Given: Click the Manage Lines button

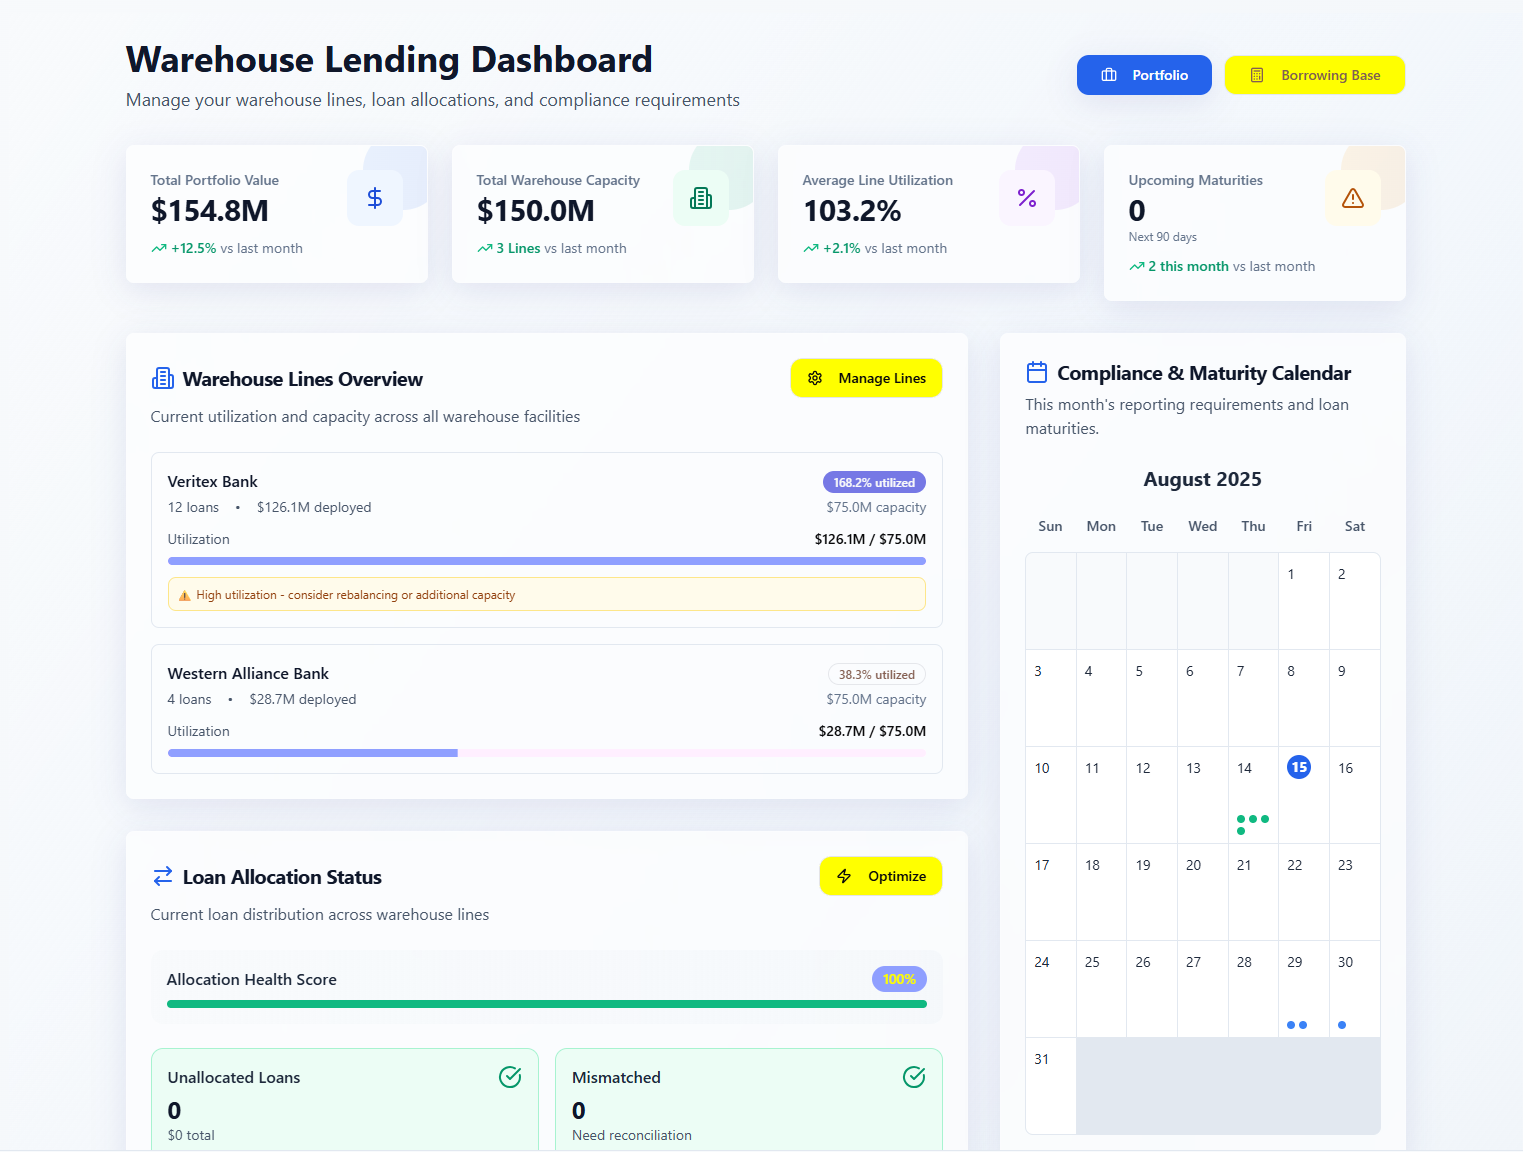Looking at the screenshot, I should coord(866,378).
